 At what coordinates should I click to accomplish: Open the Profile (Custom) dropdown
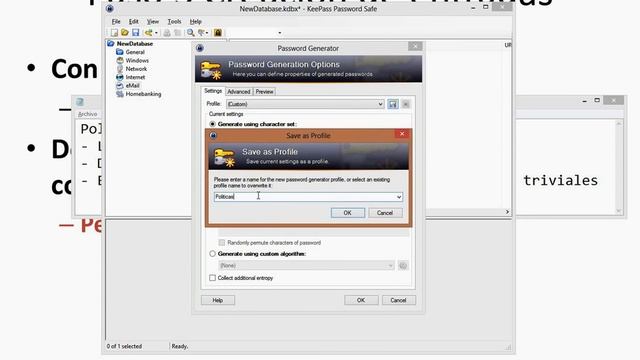(305, 104)
